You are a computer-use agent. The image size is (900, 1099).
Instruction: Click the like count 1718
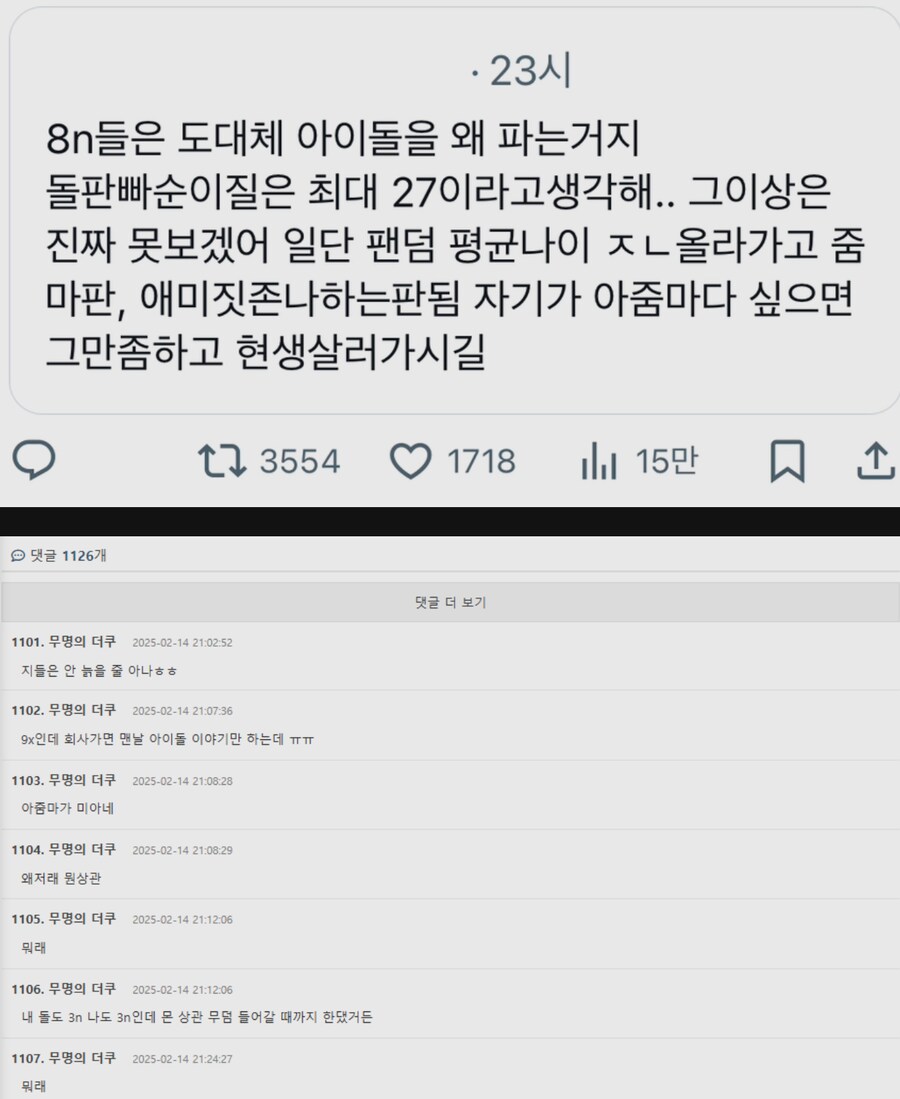click(482, 461)
